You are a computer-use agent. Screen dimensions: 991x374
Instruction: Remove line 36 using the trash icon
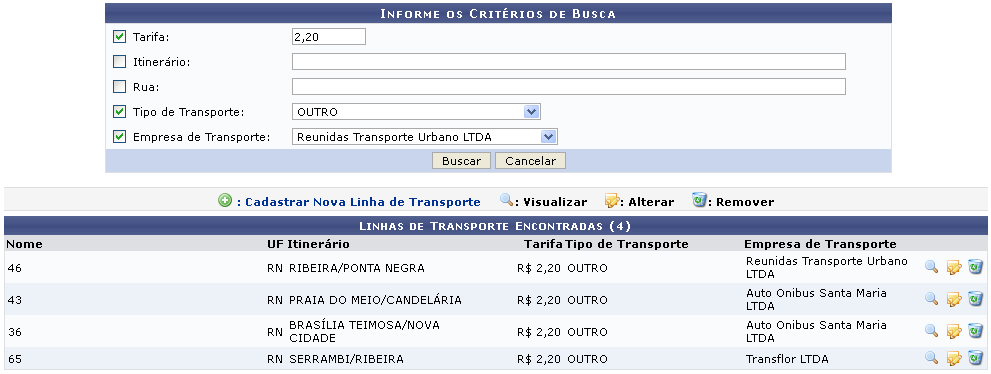(975, 330)
